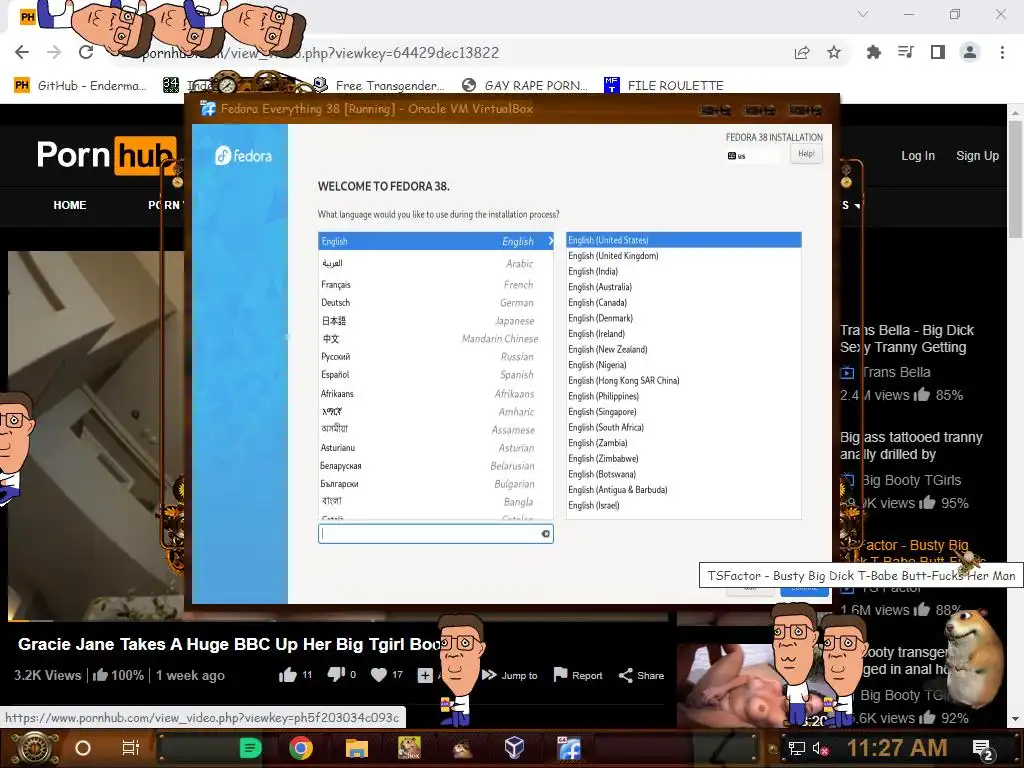The width and height of the screenshot is (1024, 768).
Task: Select Español (Spanish) language
Action: (436, 375)
